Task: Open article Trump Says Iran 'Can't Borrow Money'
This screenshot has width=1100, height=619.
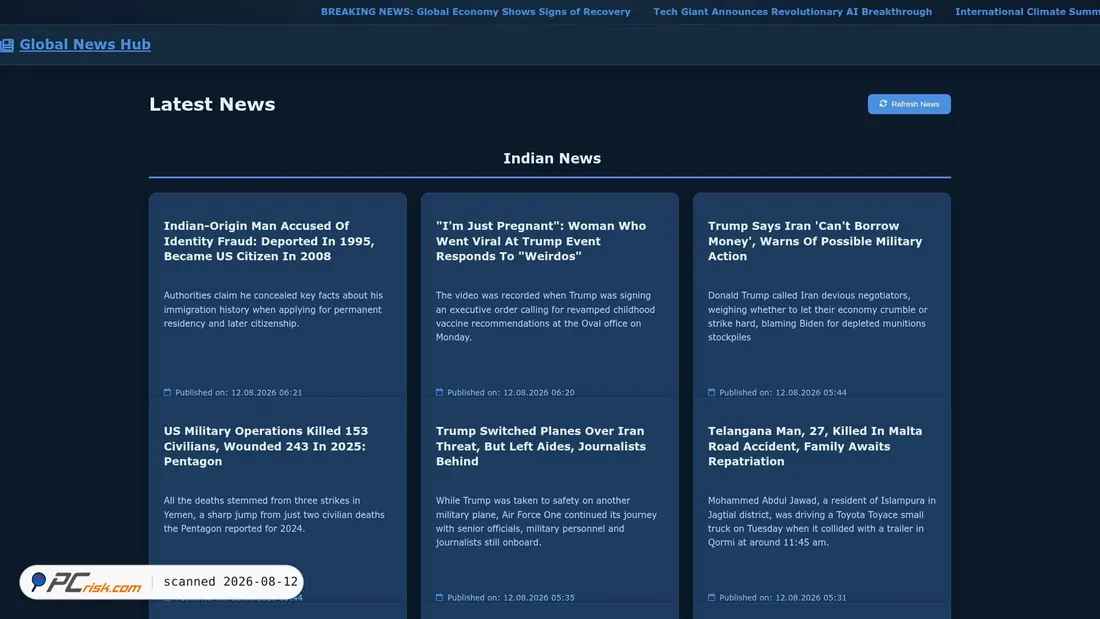Action: coord(815,241)
